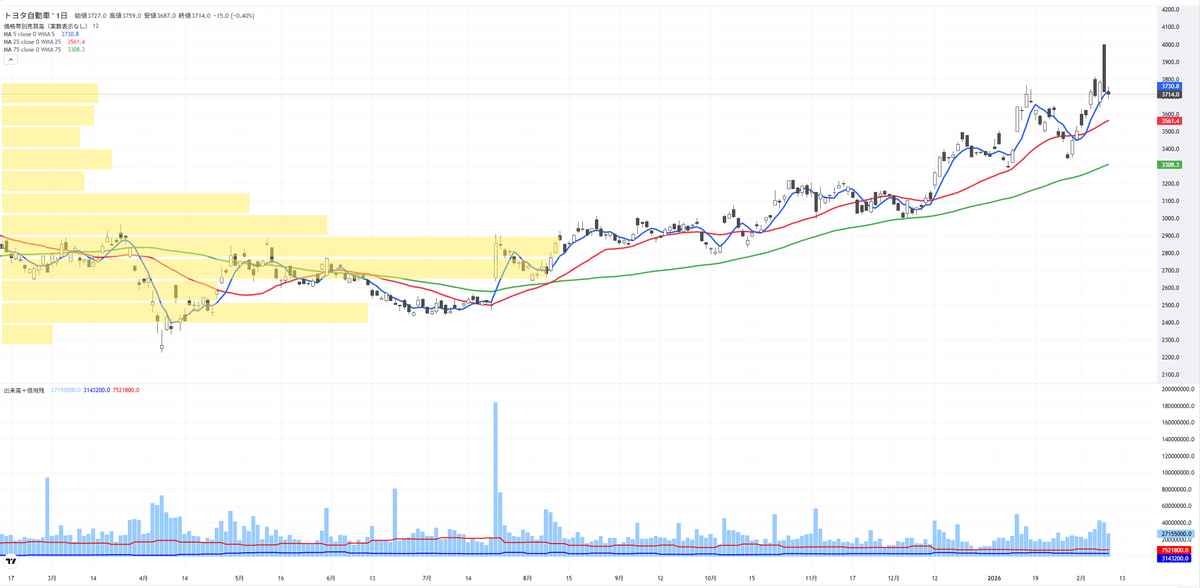The image size is (1200, 588).
Task: Click the red 3561.4 price axis label
Action: 1171,121
